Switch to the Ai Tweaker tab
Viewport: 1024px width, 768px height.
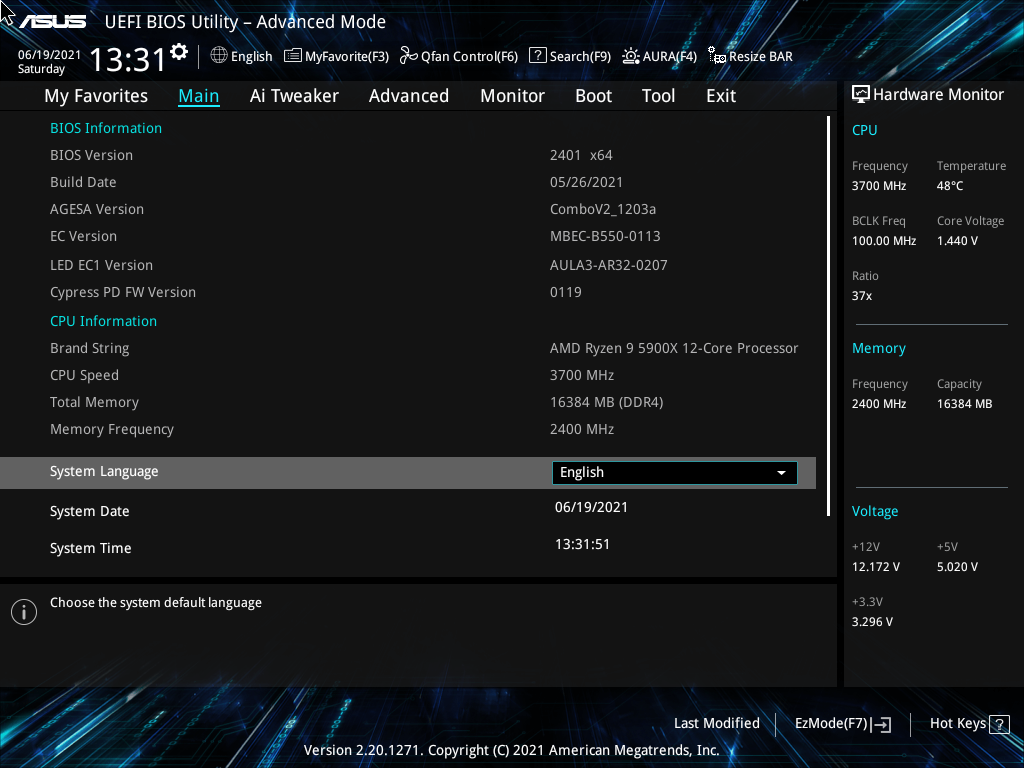(294, 95)
